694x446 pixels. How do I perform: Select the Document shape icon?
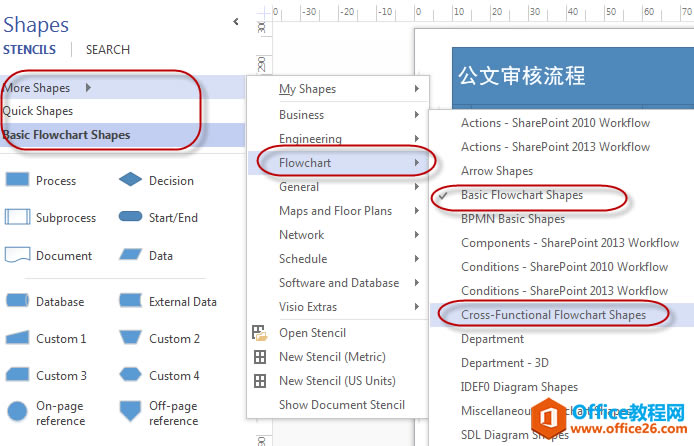click(x=17, y=255)
